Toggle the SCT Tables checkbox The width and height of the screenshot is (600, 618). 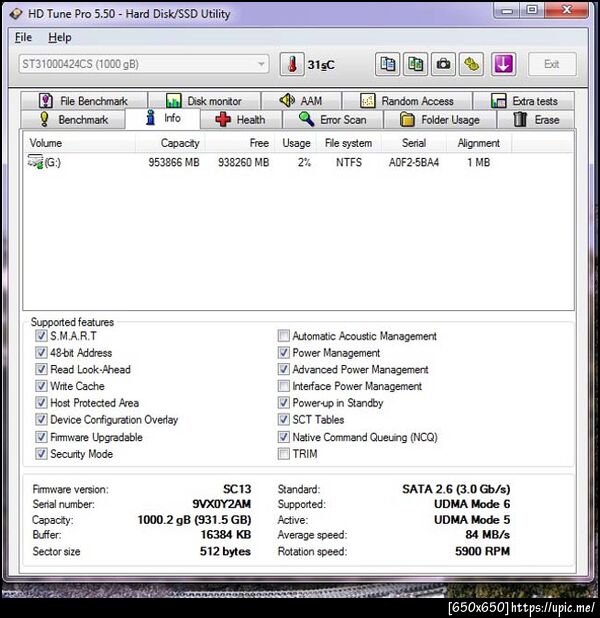point(283,419)
